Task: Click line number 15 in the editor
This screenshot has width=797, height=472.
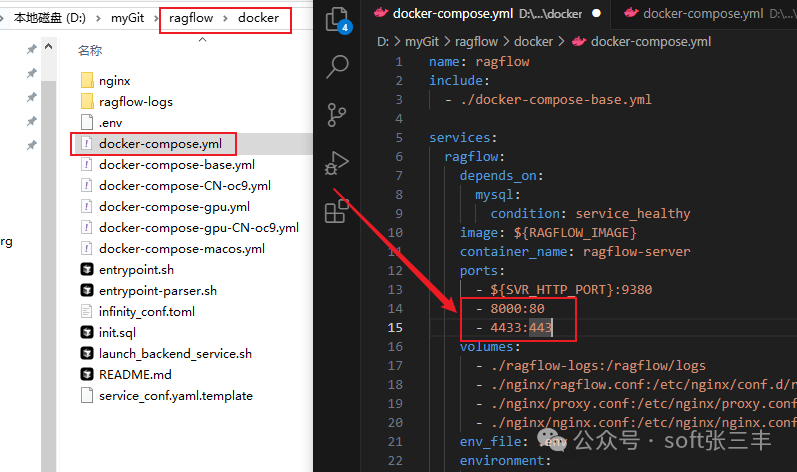Action: coord(395,328)
